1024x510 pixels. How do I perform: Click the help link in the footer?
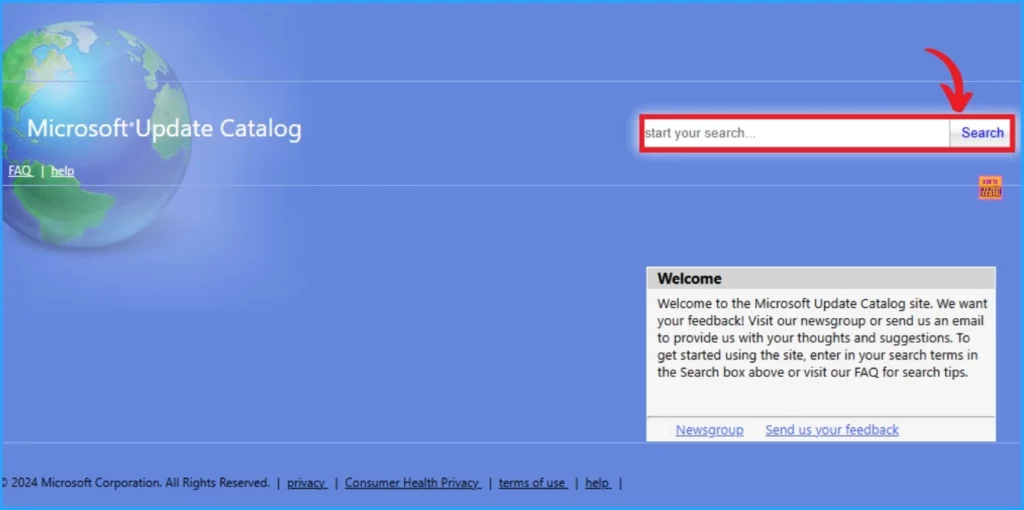click(598, 483)
